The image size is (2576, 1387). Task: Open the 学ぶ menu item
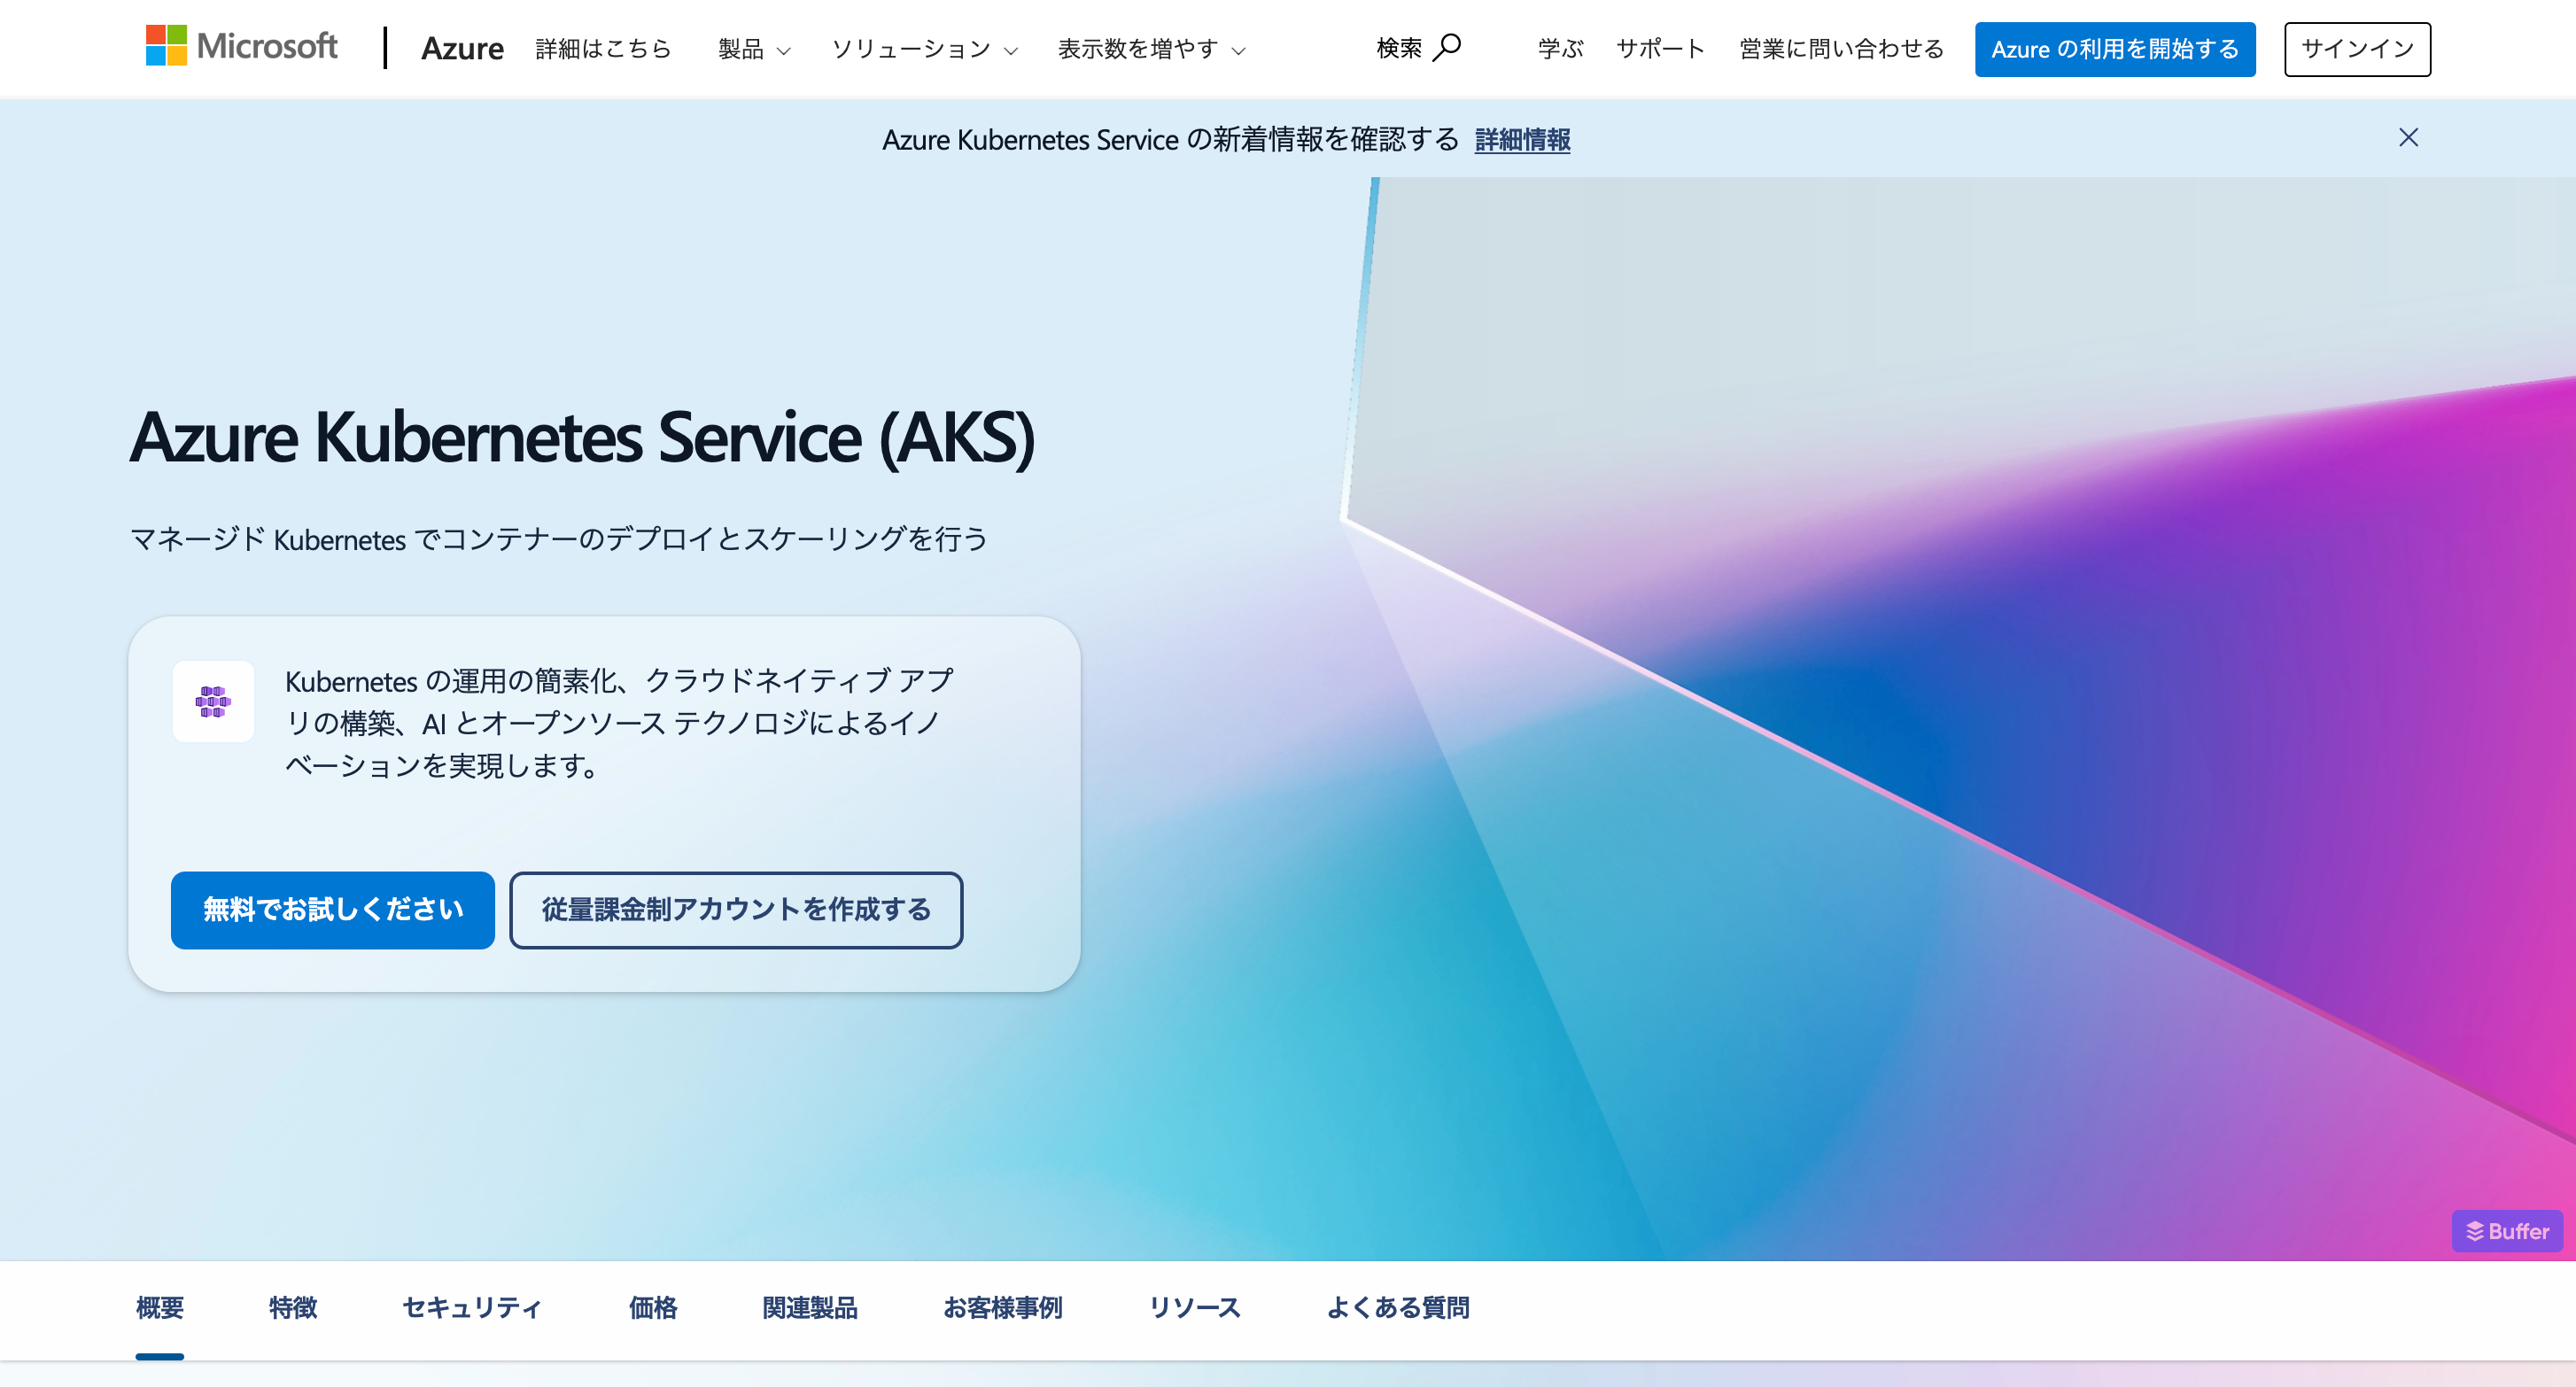pyautogui.click(x=1560, y=48)
